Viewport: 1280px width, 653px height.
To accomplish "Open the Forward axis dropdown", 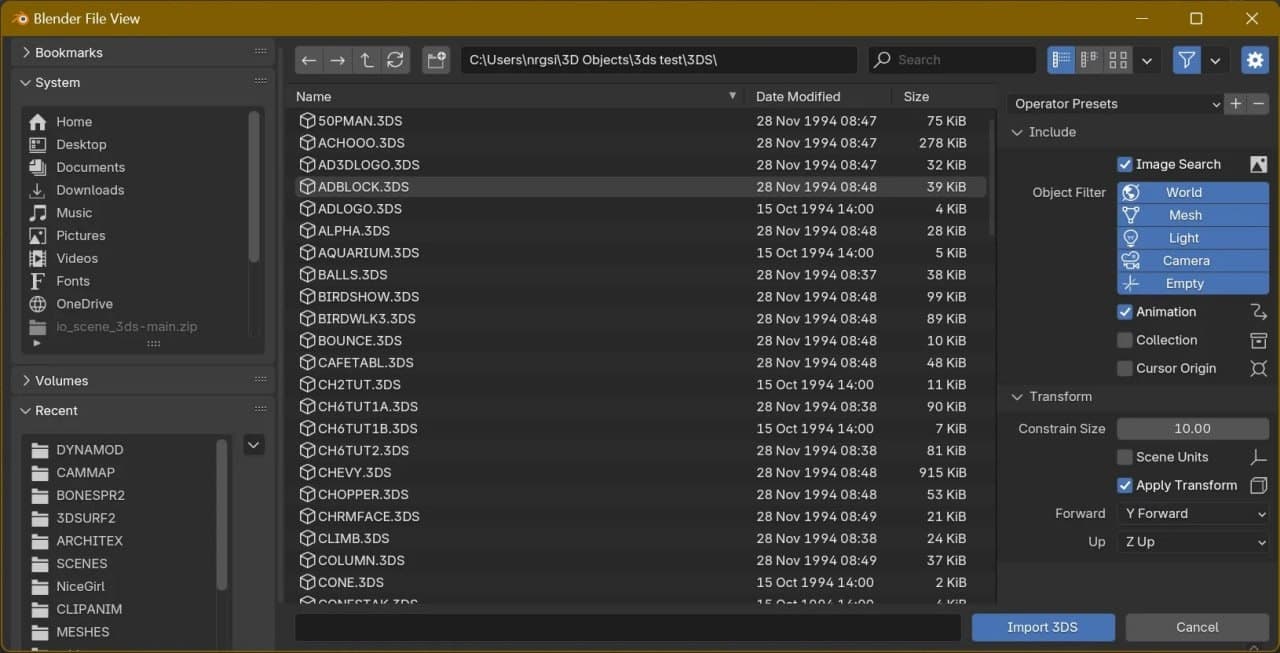I will click(x=1193, y=514).
